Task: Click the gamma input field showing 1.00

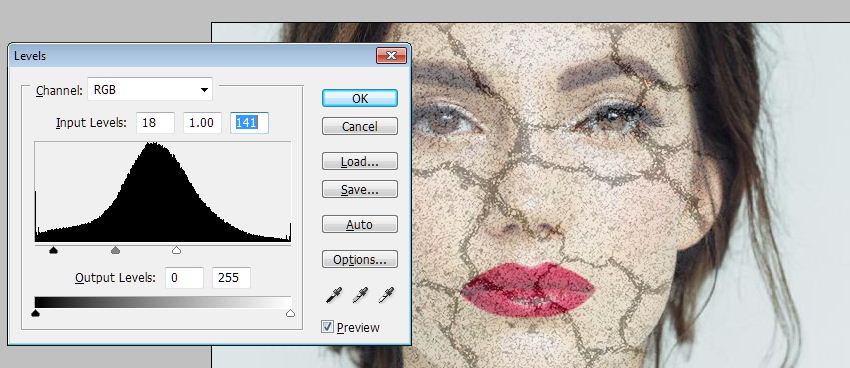Action: pos(202,123)
